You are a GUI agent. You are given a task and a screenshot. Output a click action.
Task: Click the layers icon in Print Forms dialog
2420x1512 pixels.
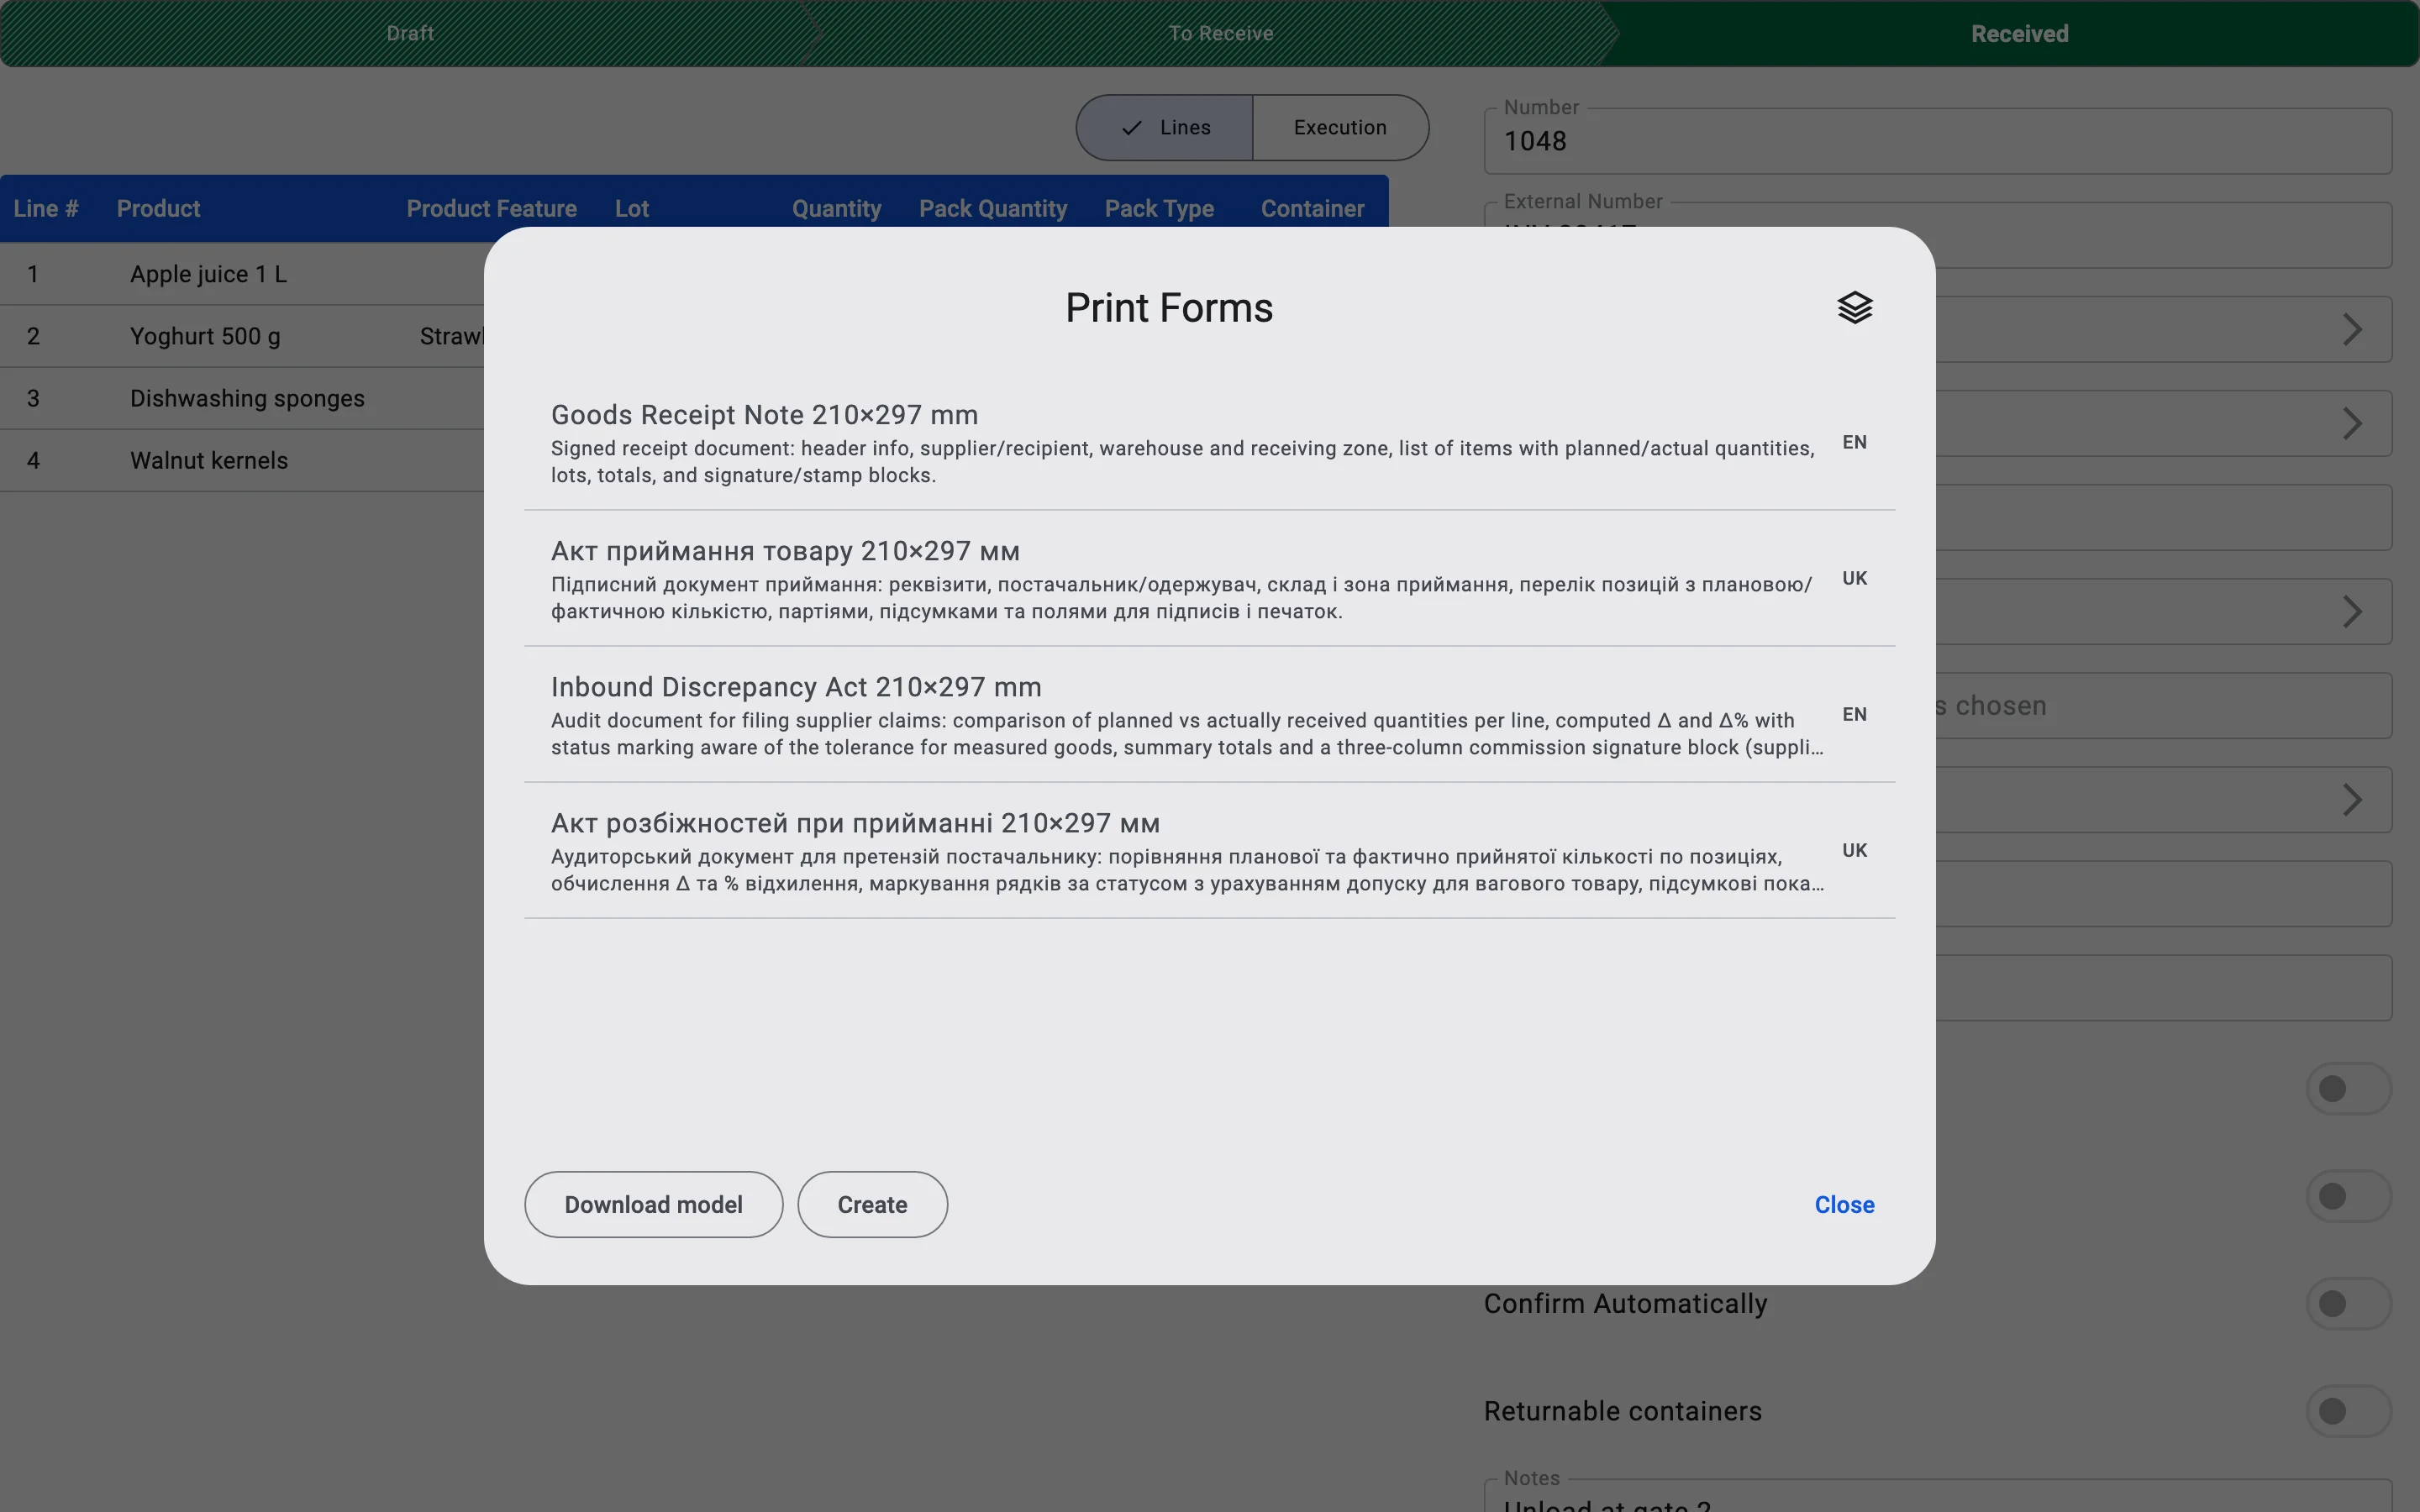coord(1854,307)
